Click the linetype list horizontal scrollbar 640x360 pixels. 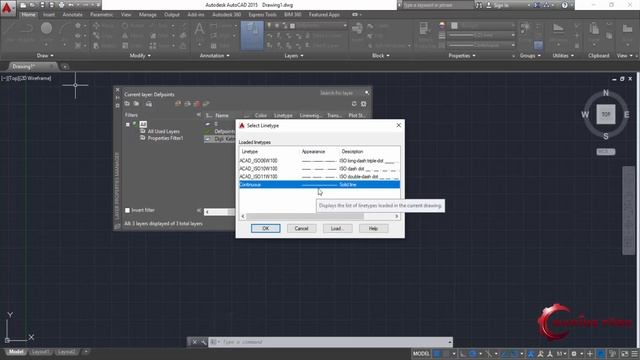pos(320,216)
